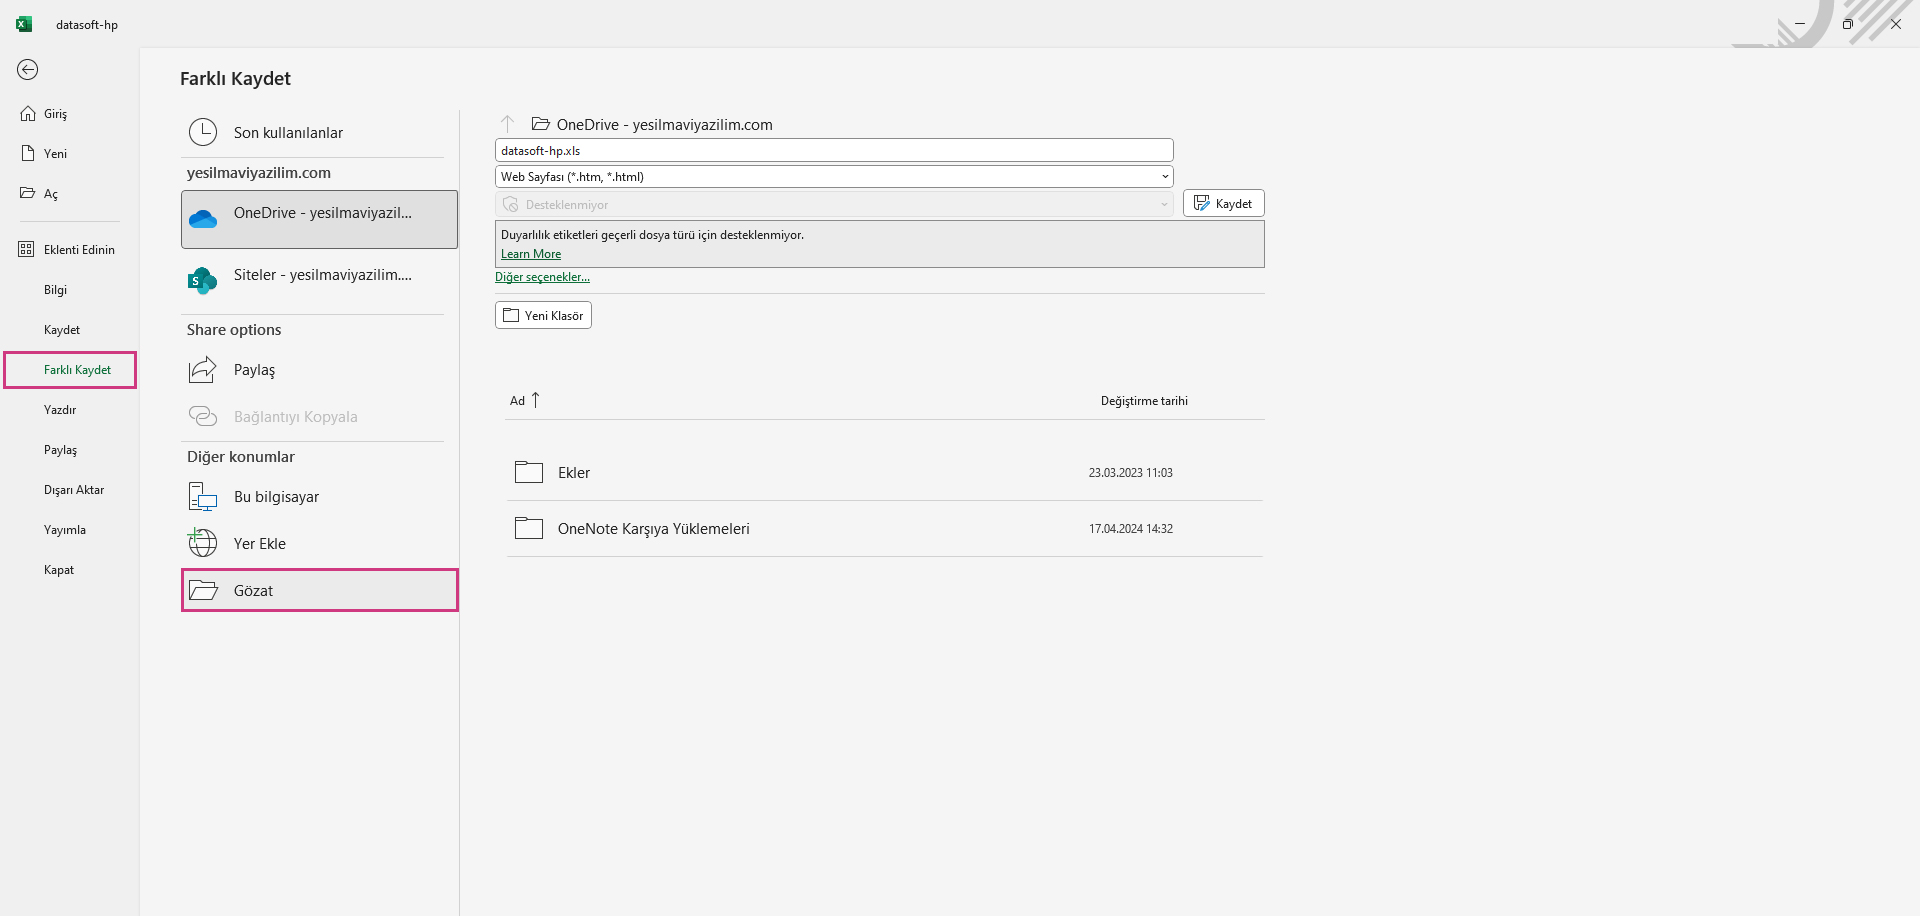The height and width of the screenshot is (916, 1920).
Task: Click the Diğer seçenekler link
Action: pos(542,277)
